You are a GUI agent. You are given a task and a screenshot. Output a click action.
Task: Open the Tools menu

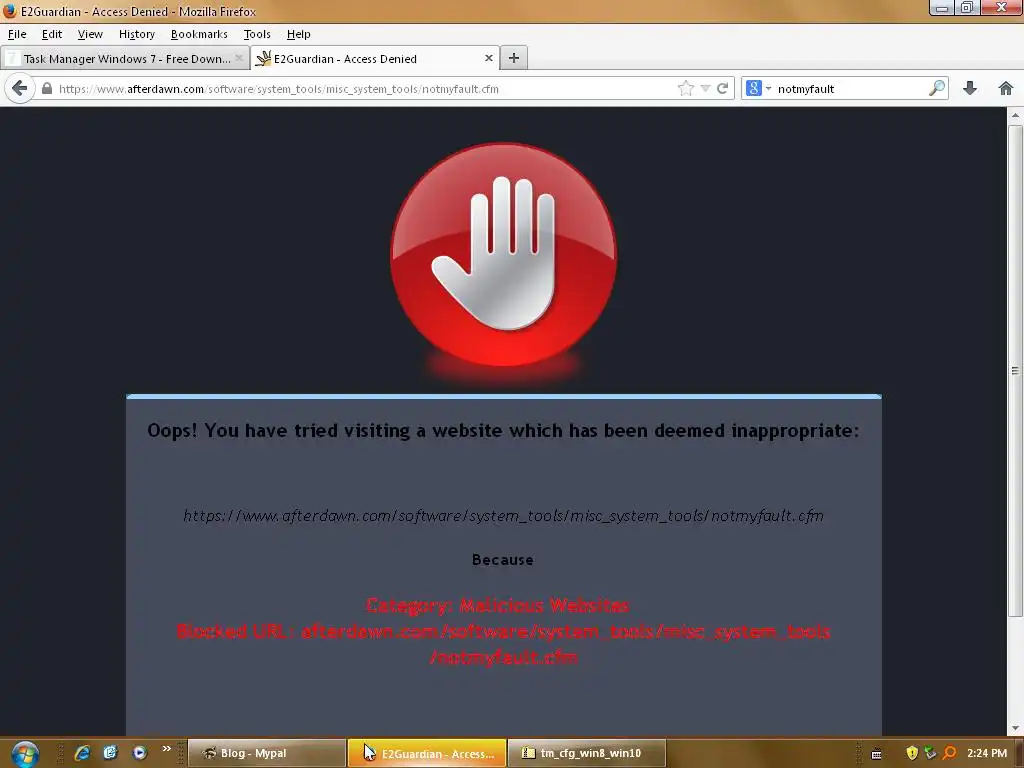tap(257, 34)
